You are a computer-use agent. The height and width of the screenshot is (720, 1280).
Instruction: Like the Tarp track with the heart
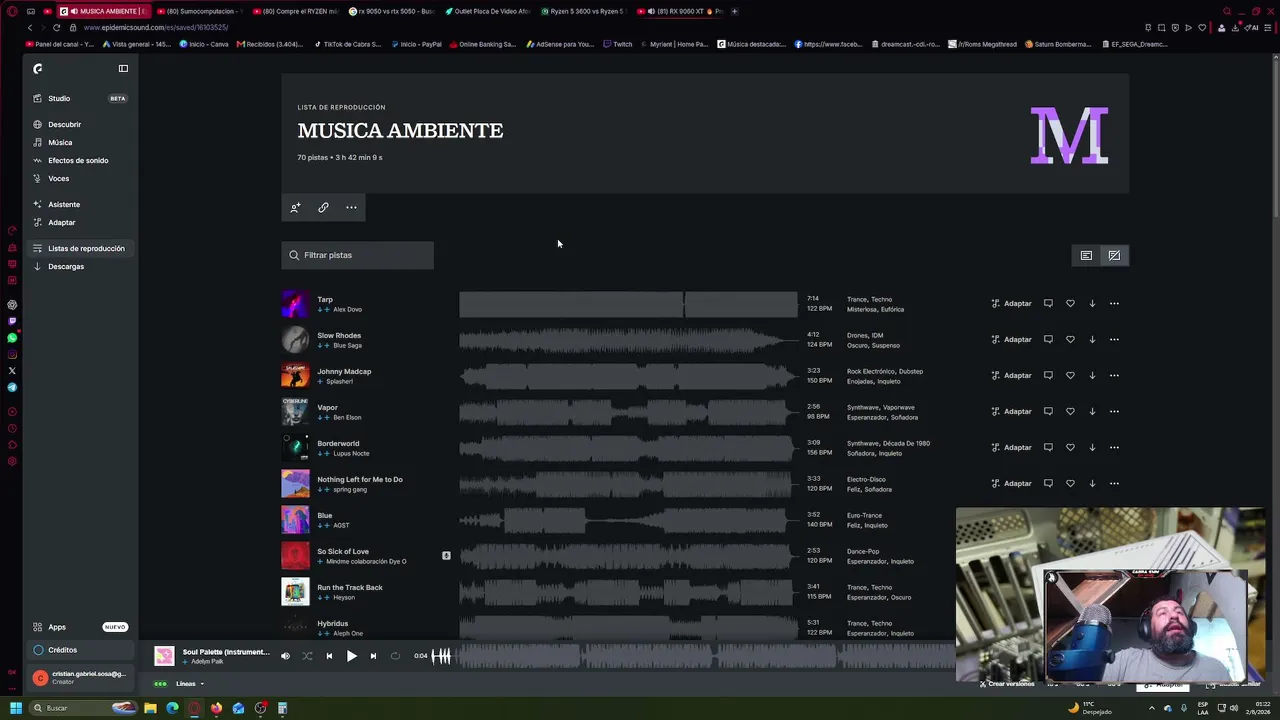click(x=1070, y=303)
